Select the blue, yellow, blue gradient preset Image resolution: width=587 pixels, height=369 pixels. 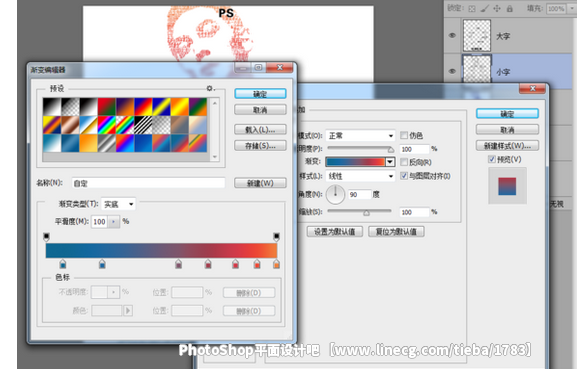pos(161,107)
